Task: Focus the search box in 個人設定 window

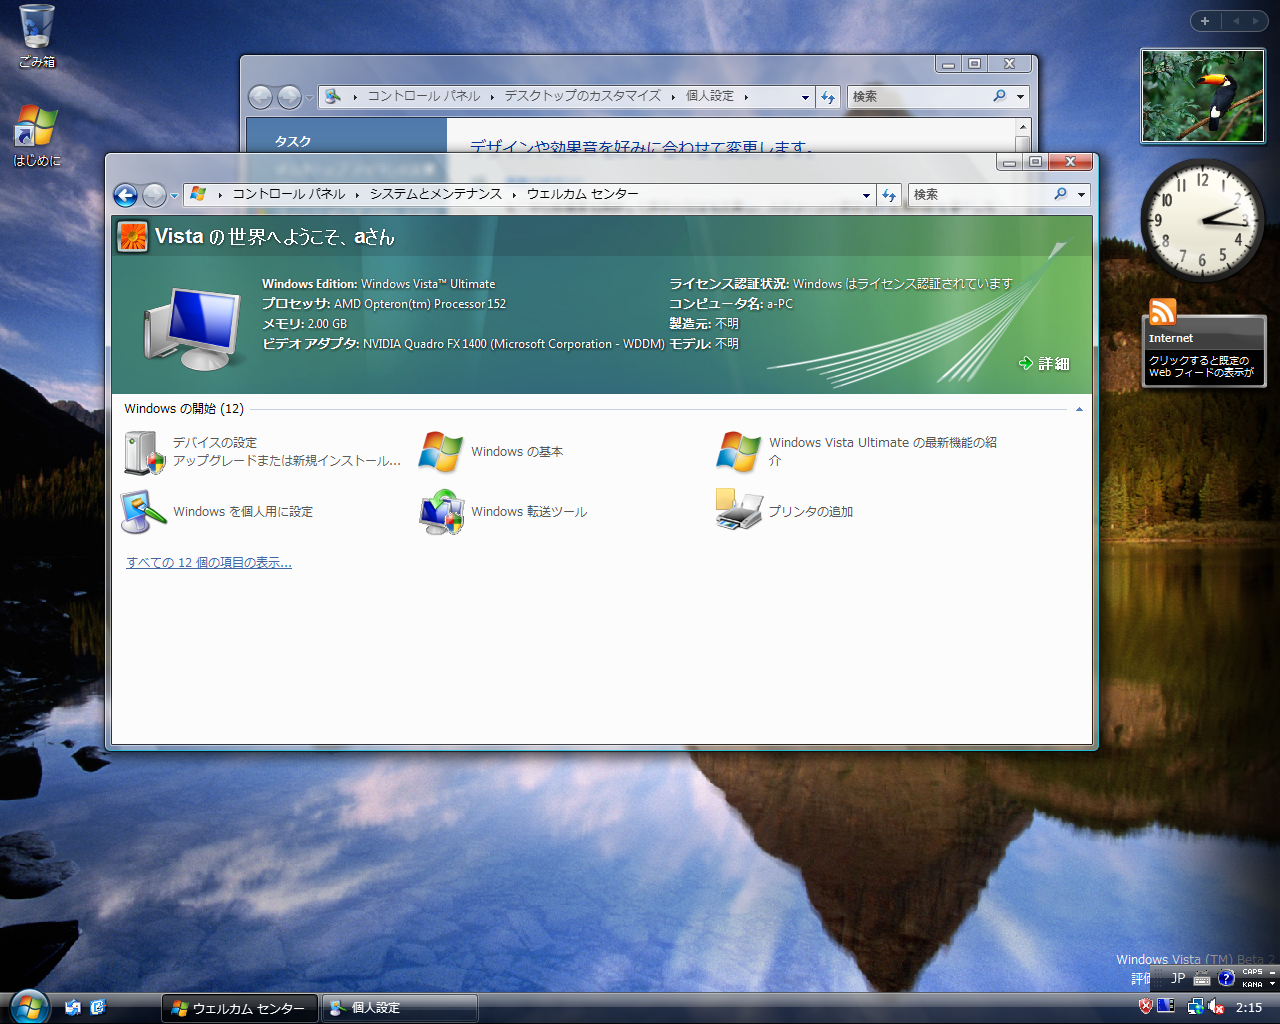Action: [x=919, y=97]
